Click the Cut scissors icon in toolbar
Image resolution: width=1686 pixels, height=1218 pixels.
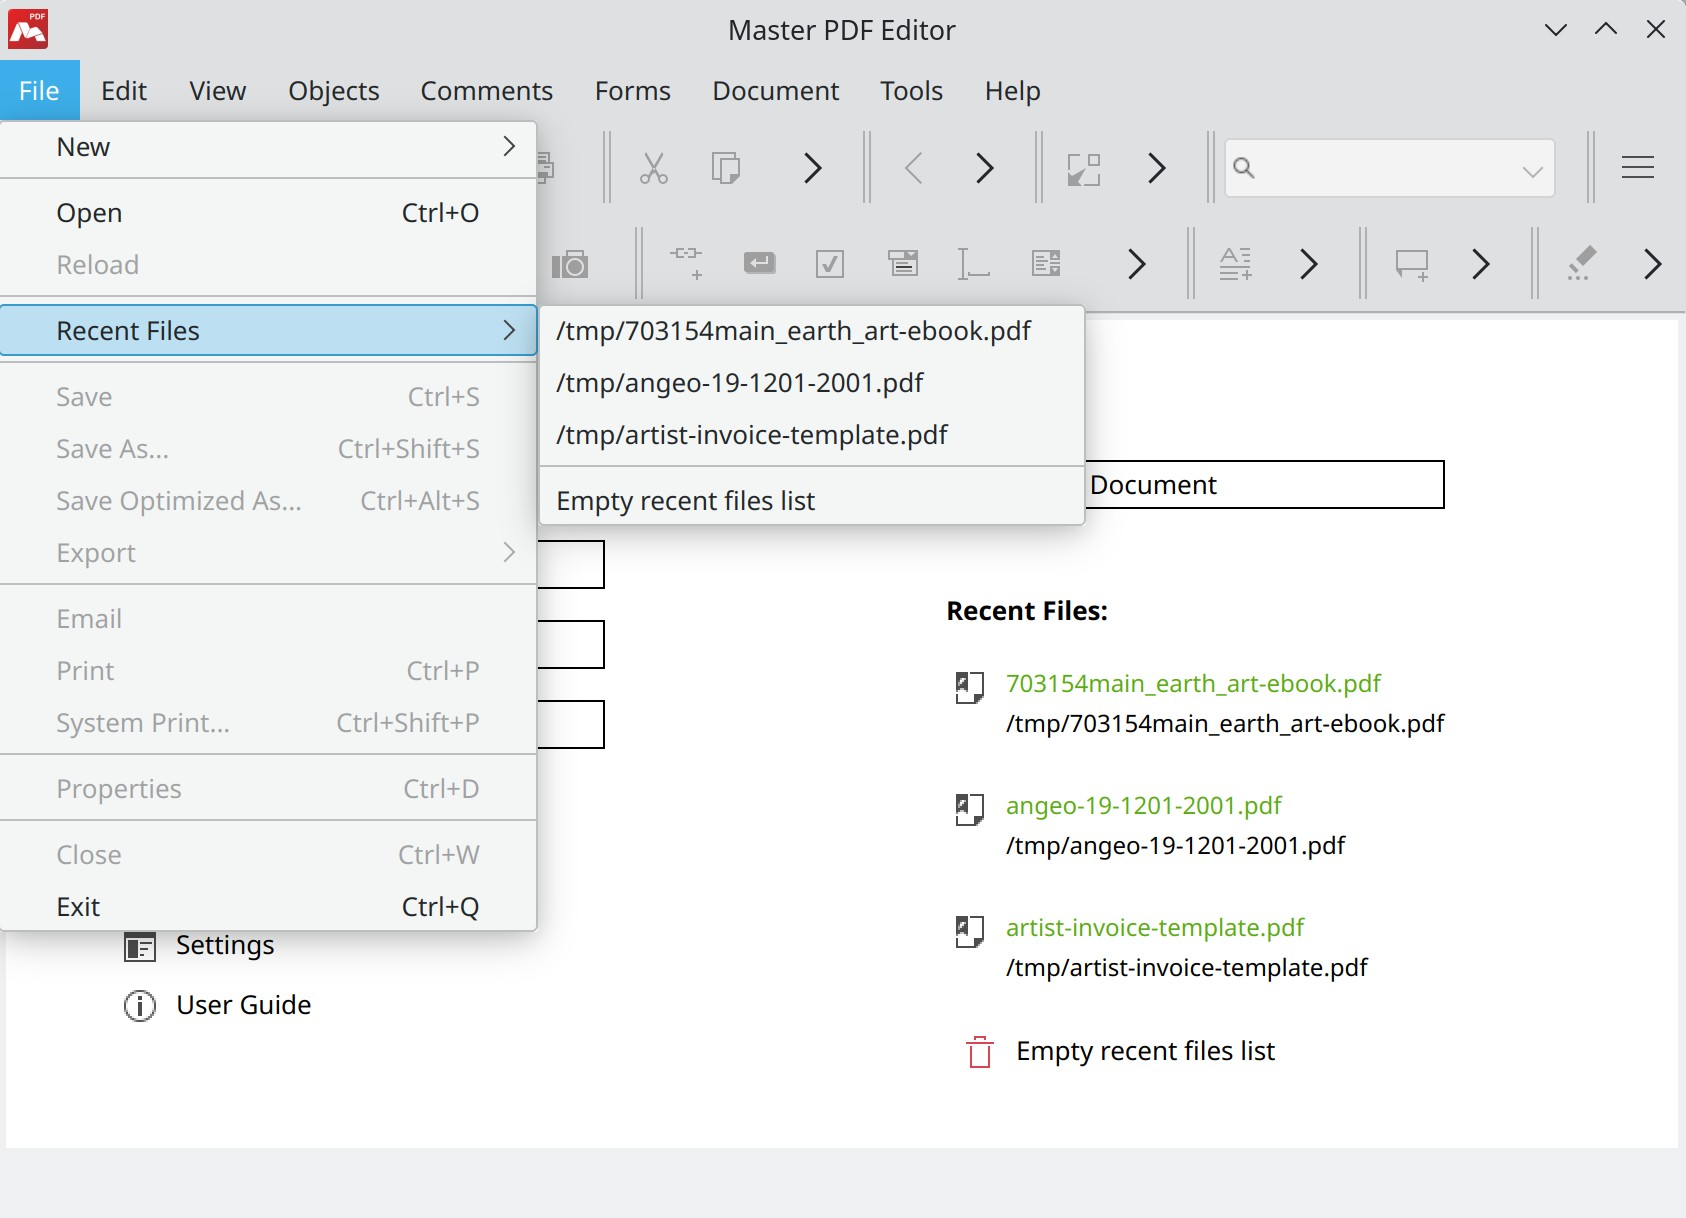click(653, 168)
